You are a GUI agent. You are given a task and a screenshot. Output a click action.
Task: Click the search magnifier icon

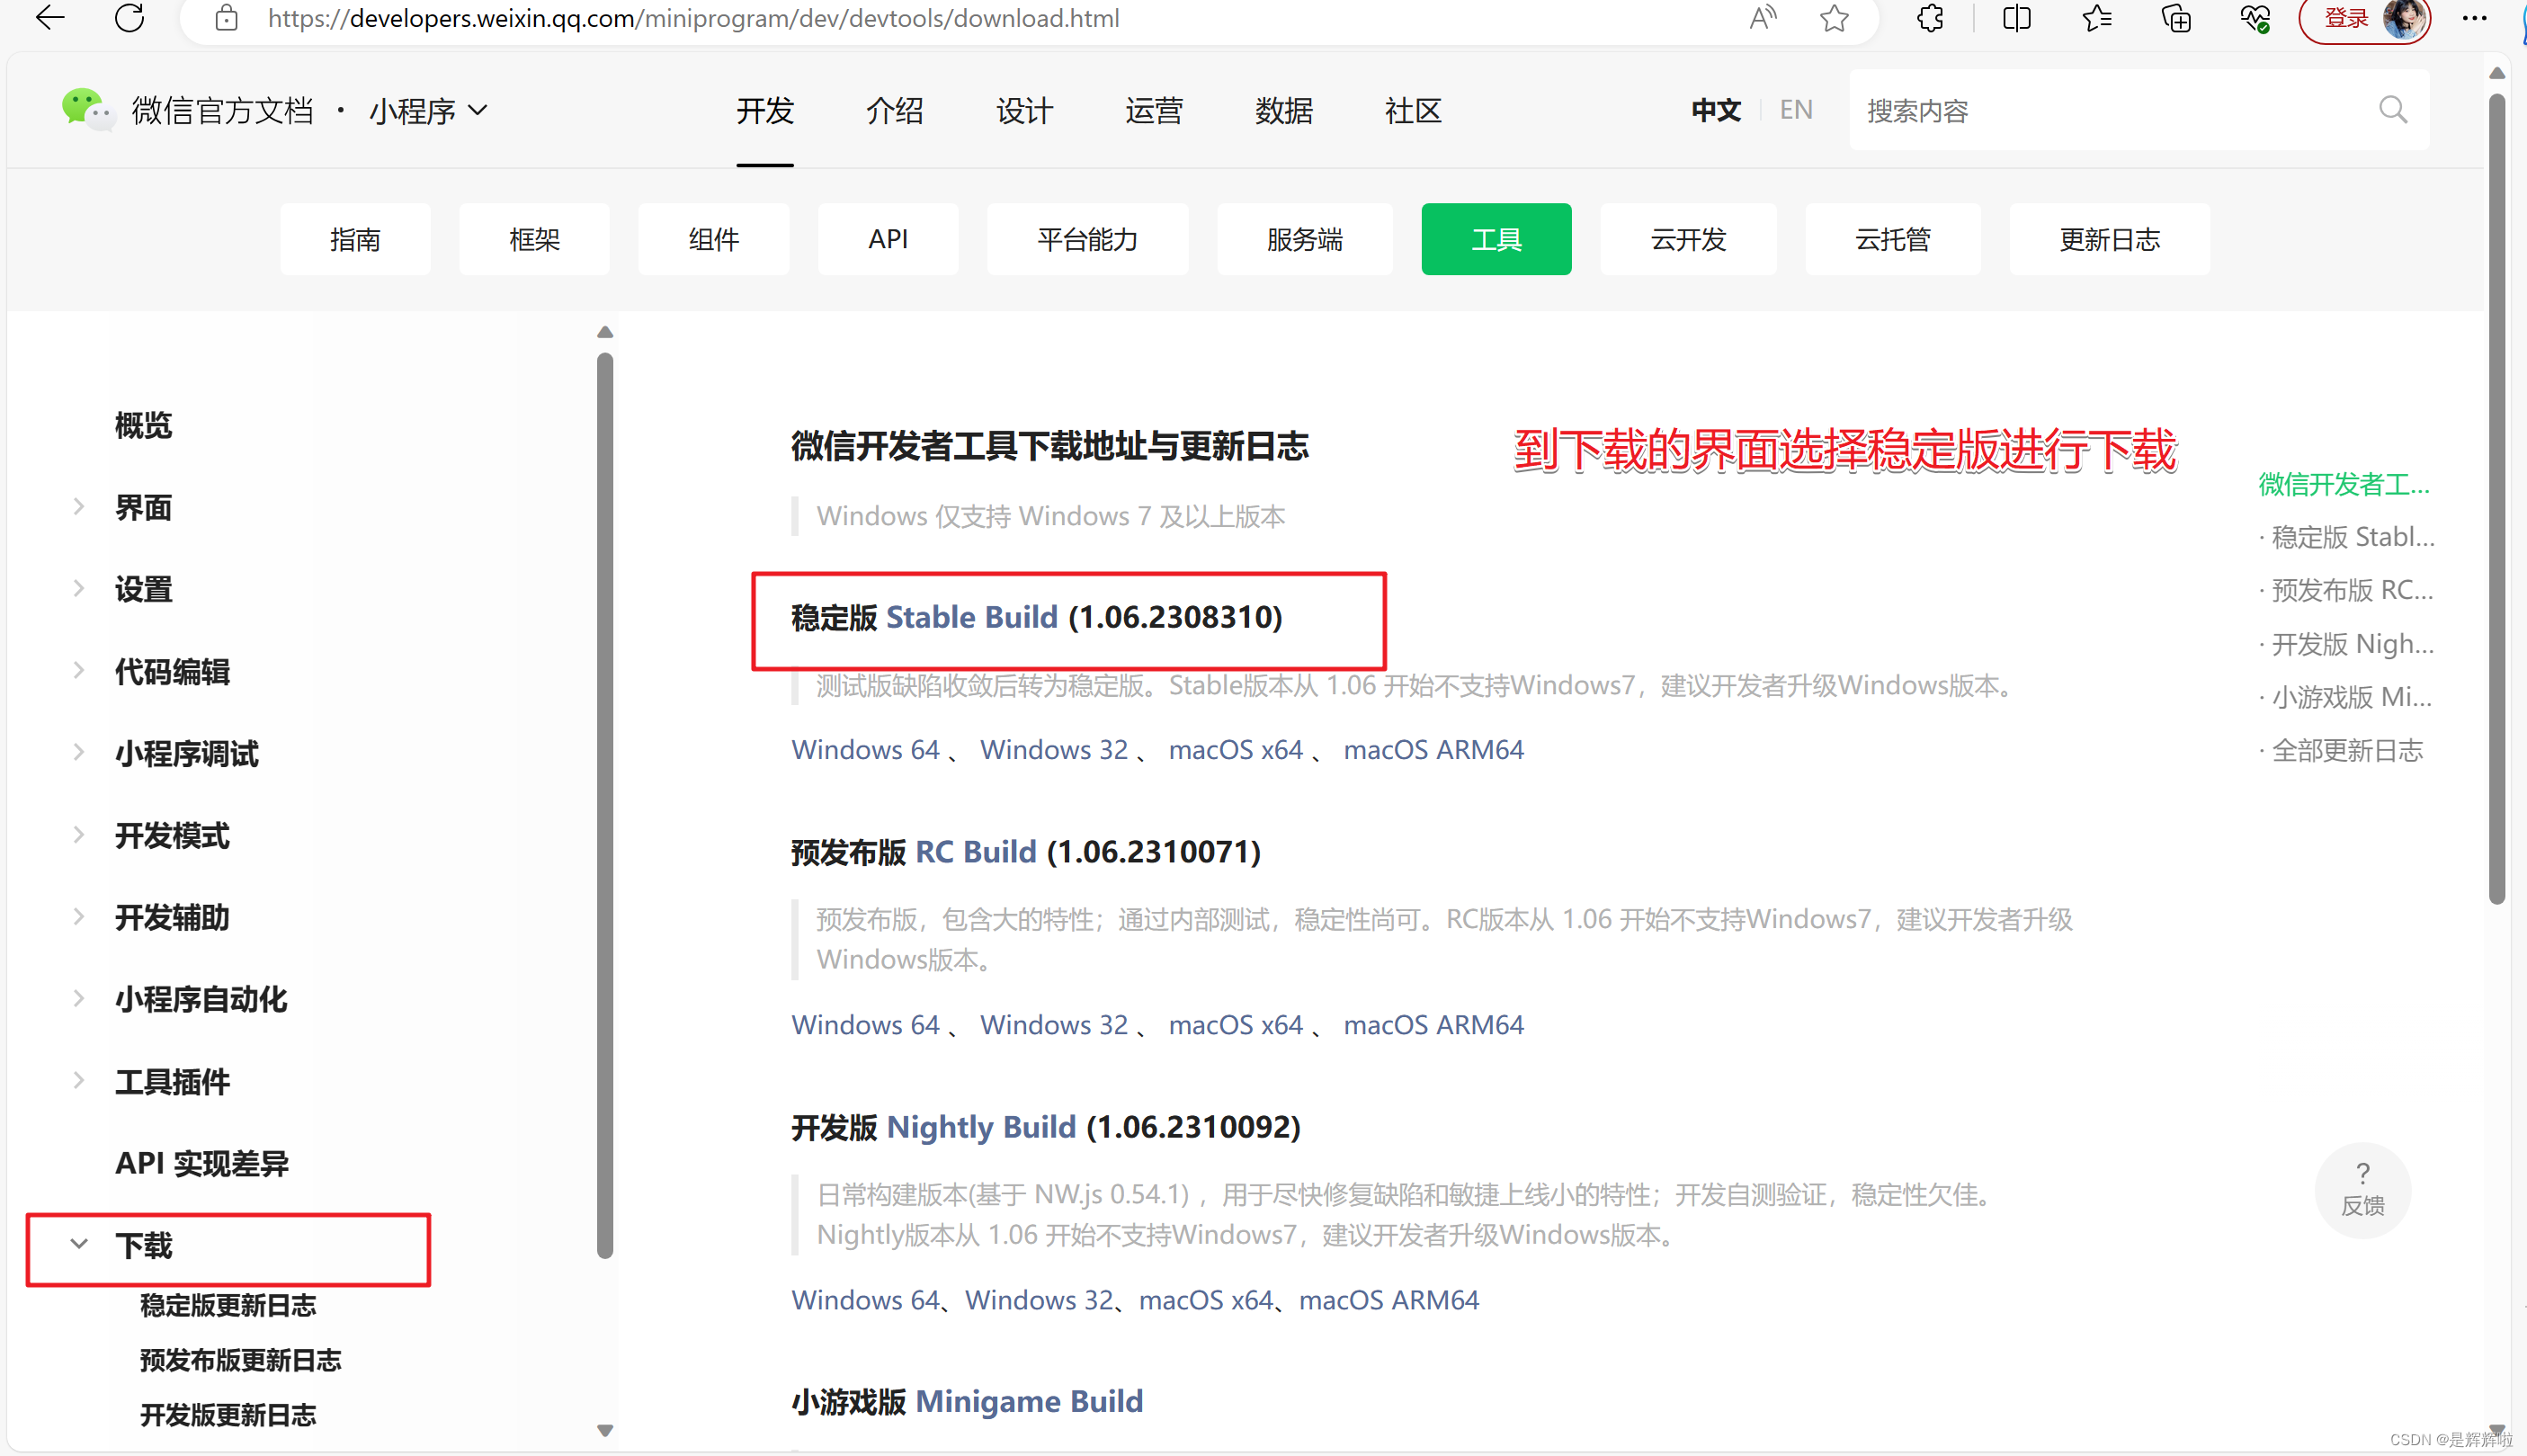(x=2393, y=109)
